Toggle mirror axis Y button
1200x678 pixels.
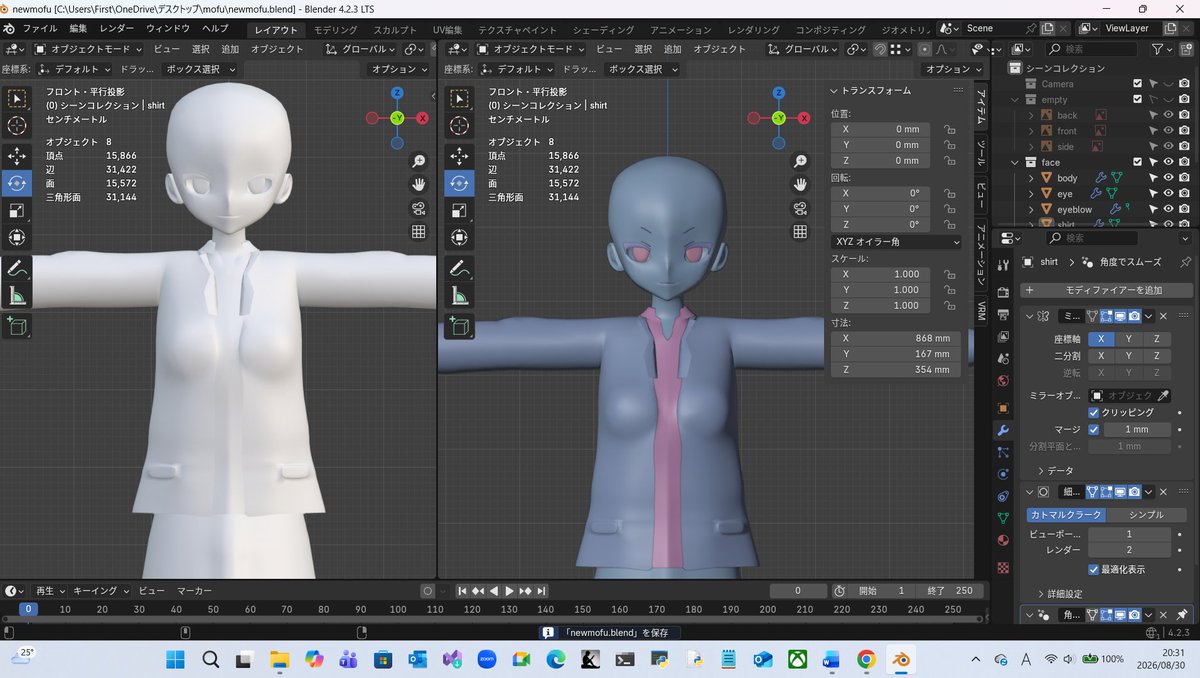pos(1129,339)
